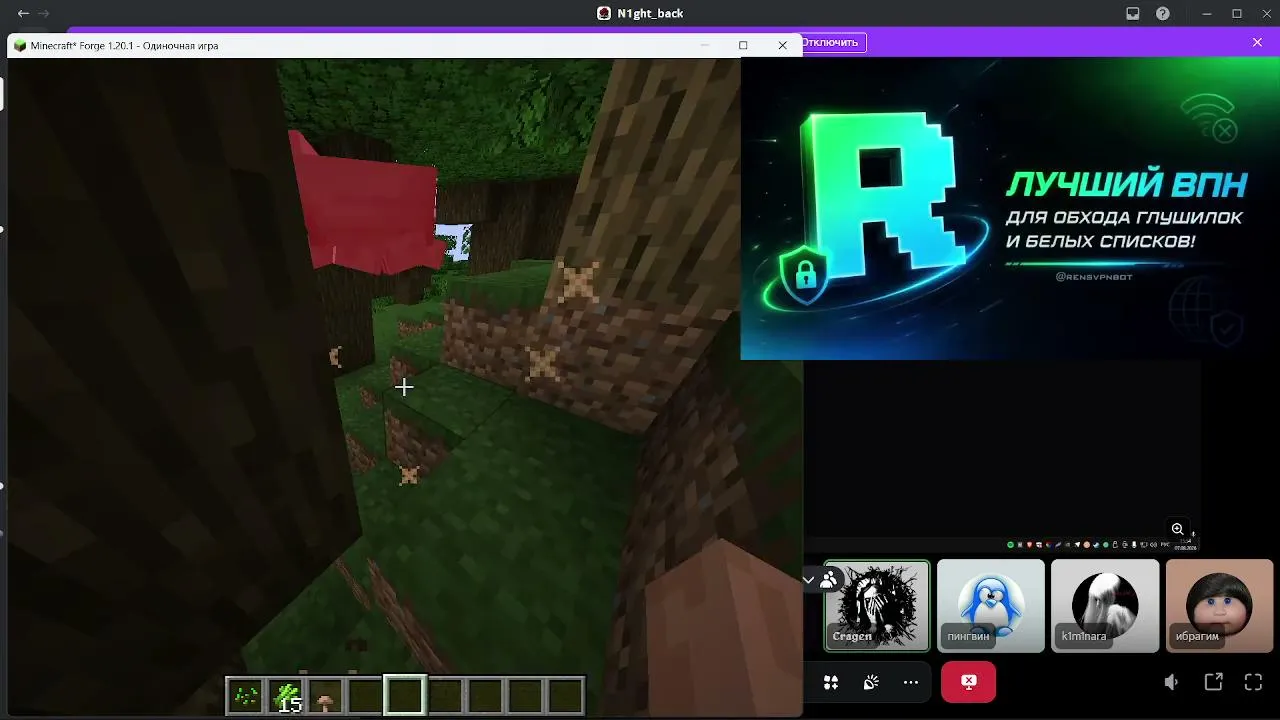Image resolution: width=1280 pixels, height=720 pixels.
Task: Click the crosshair in the Minecraft view
Action: point(404,387)
